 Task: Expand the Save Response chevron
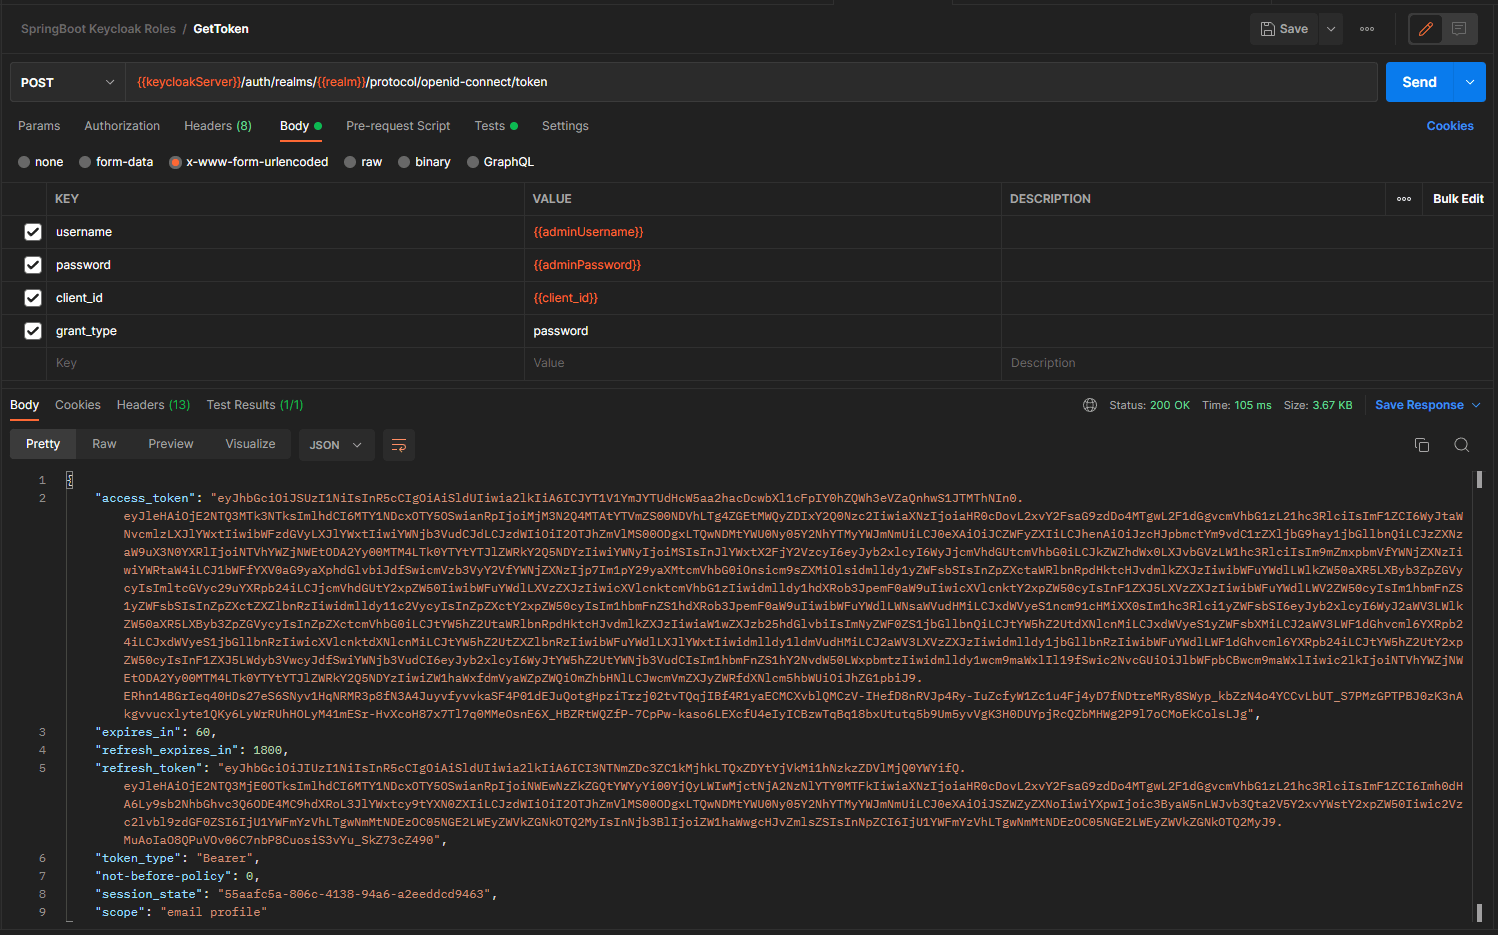click(x=1476, y=405)
